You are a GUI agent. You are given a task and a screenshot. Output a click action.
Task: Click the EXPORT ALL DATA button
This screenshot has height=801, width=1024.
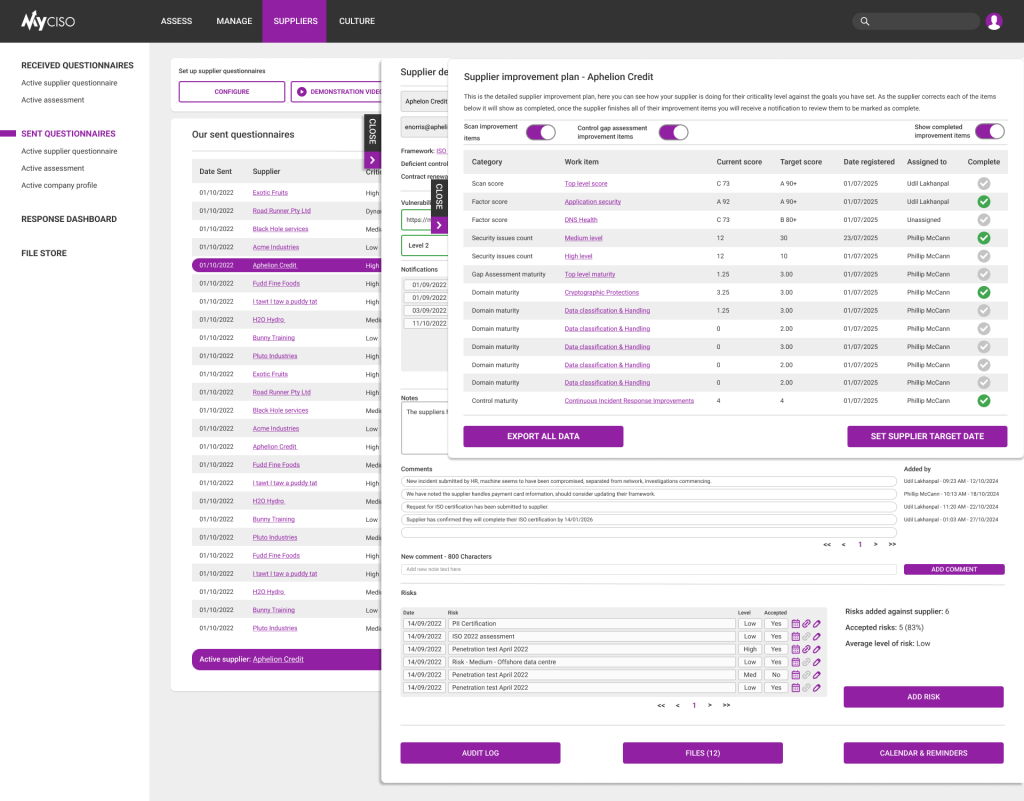coord(542,437)
